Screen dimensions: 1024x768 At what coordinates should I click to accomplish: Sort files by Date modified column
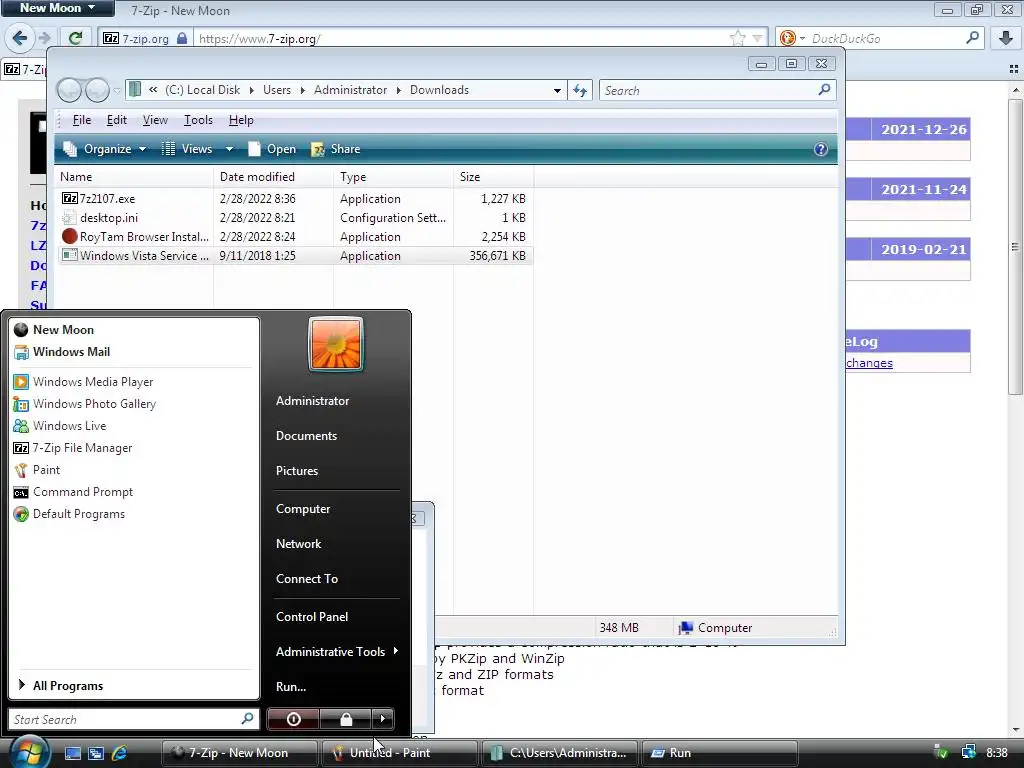(273, 177)
